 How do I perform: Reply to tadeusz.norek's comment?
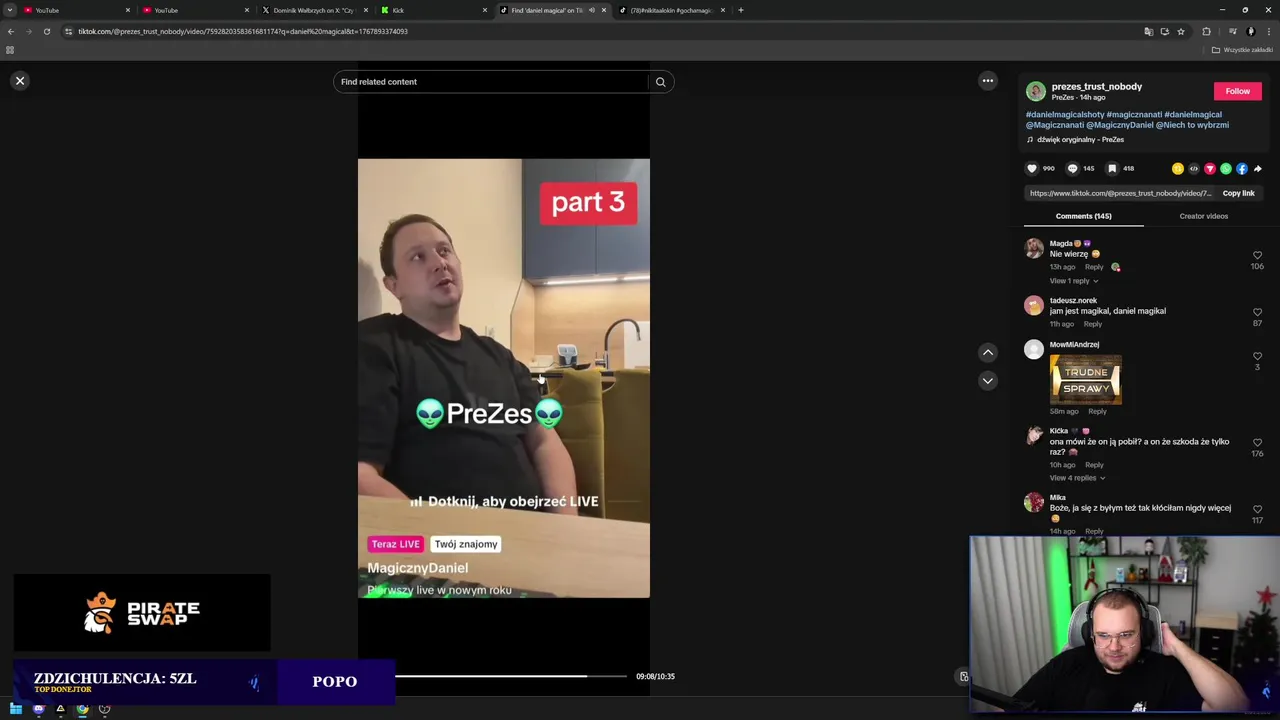(x=1092, y=324)
